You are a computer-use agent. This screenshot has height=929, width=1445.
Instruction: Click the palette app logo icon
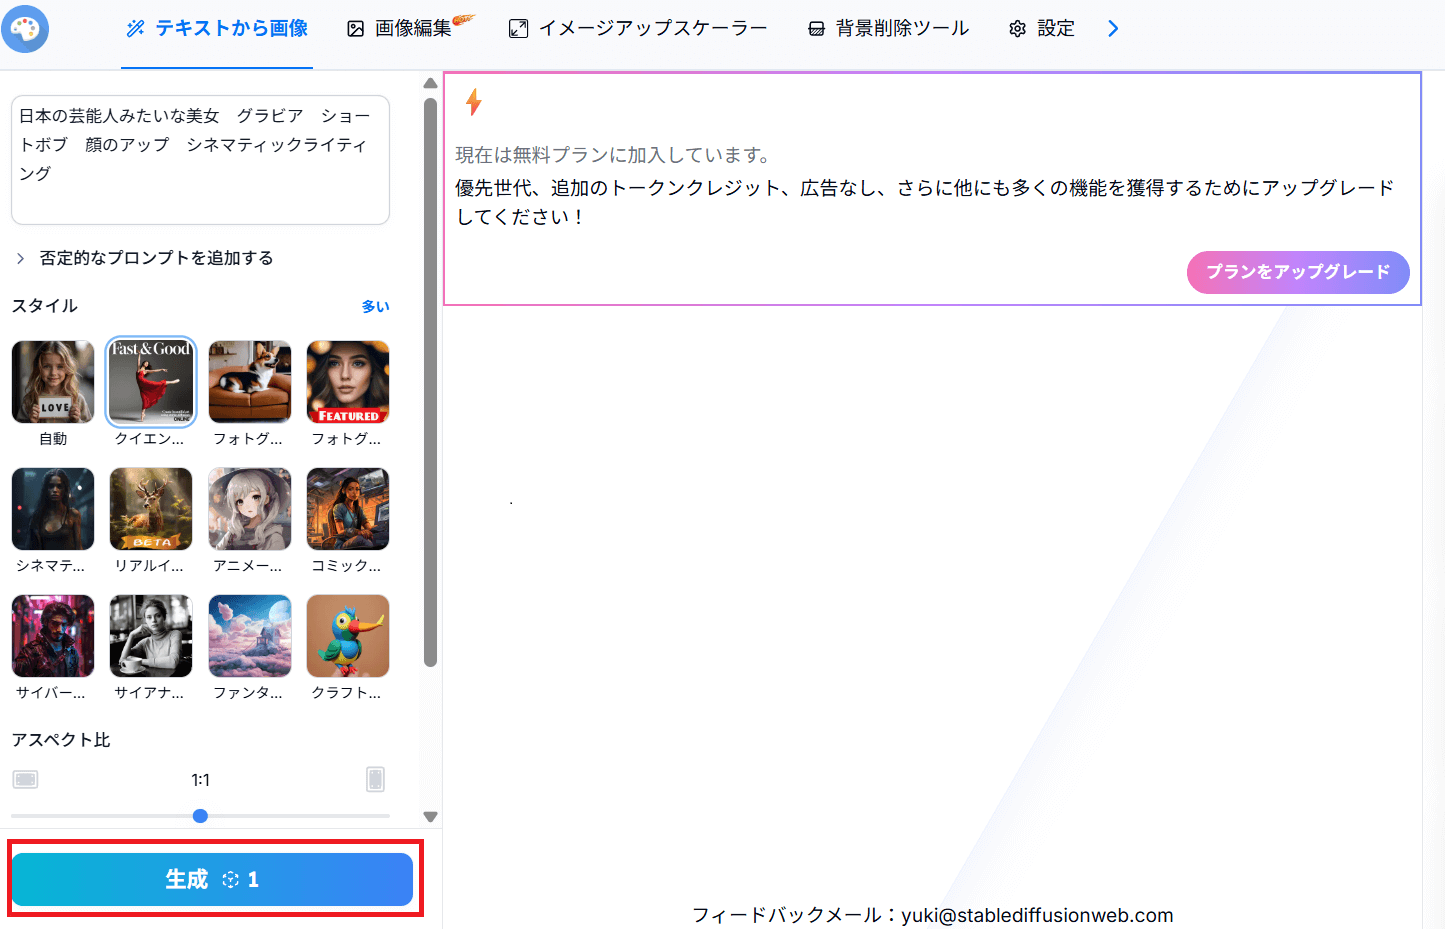(x=25, y=29)
